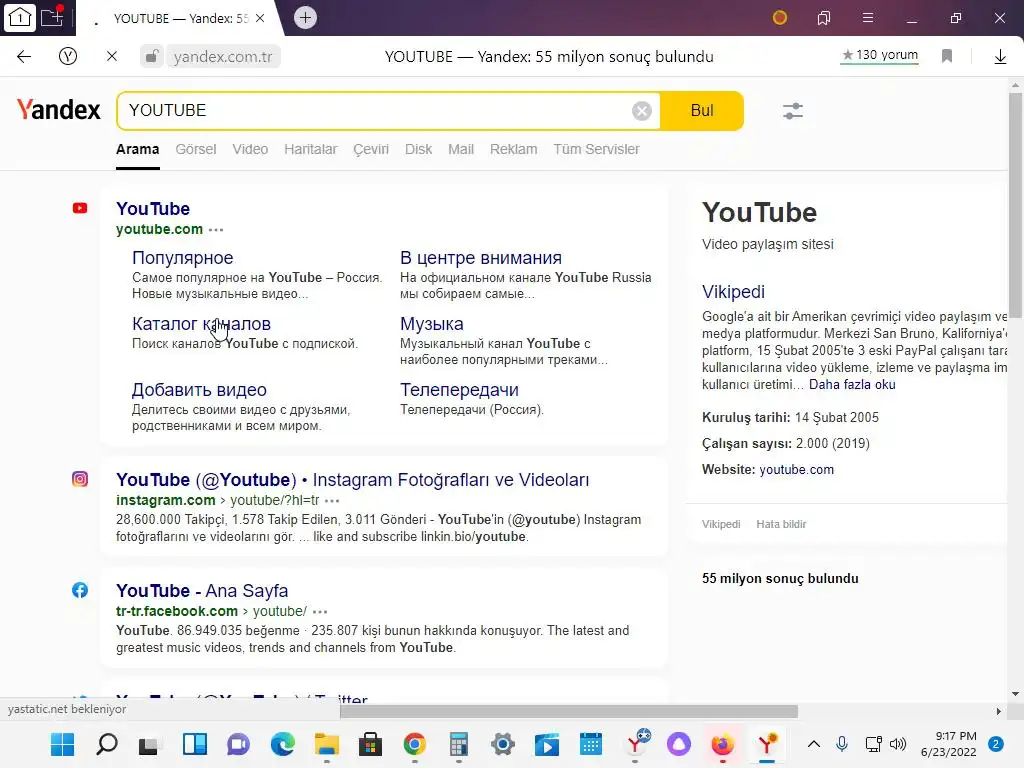Open Tüm Servisler tab
Image resolution: width=1024 pixels, height=768 pixels.
coord(597,150)
